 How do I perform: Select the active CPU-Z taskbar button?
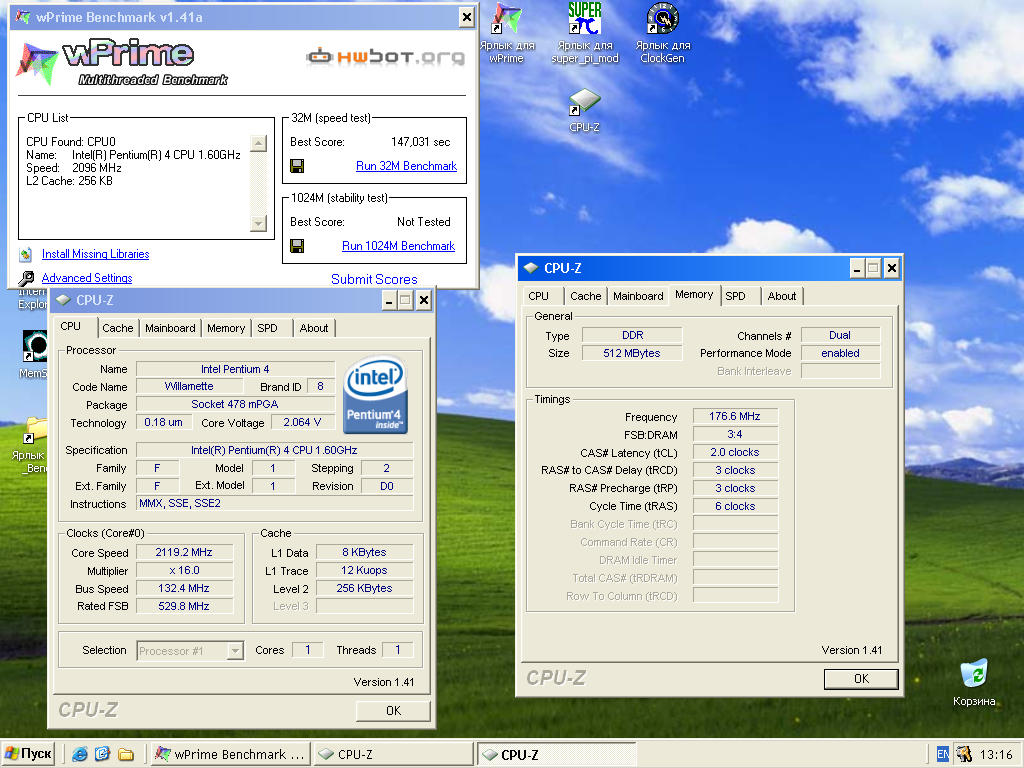[x=556, y=754]
